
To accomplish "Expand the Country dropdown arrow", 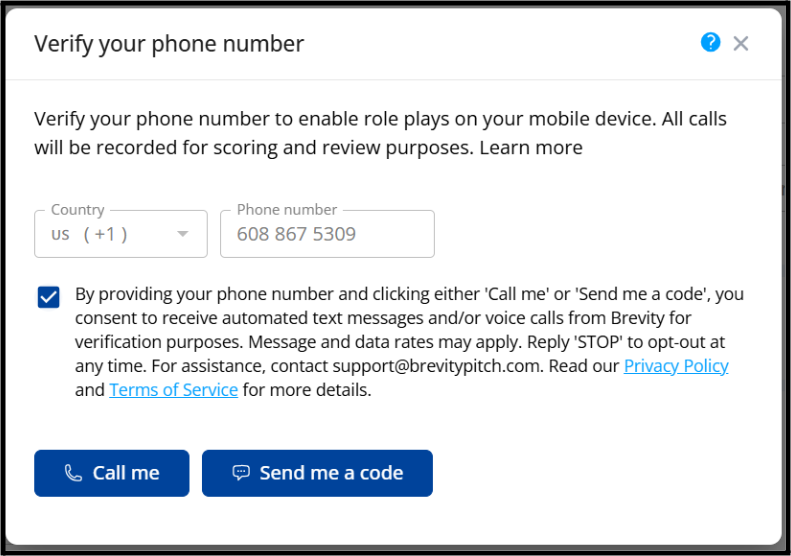I will click(183, 234).
